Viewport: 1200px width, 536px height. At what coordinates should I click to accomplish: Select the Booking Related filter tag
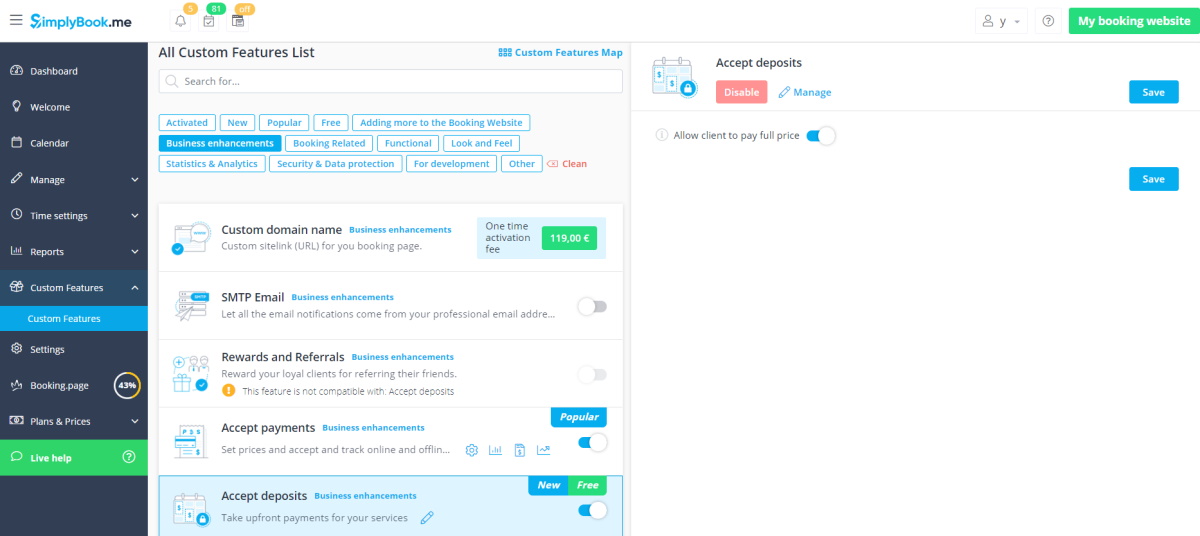[329, 143]
